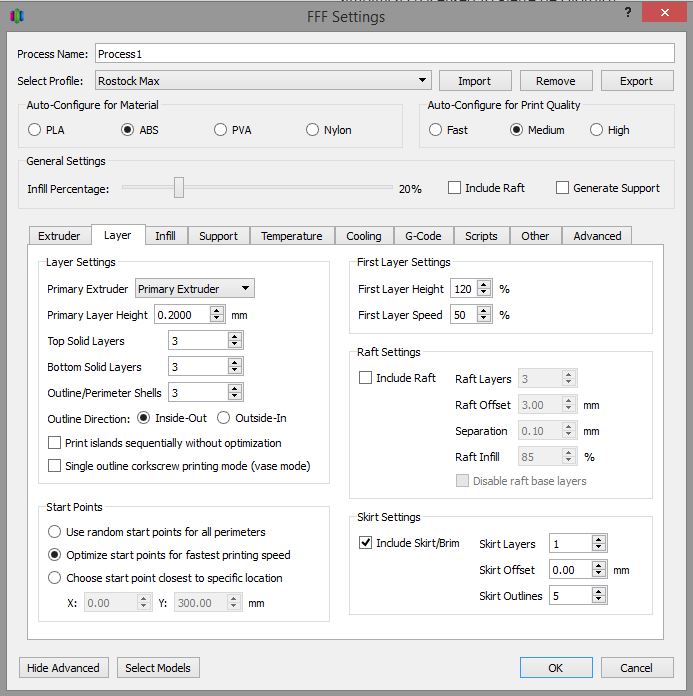
Task: Expand the Primary Extruder dropdown
Action: pos(194,289)
